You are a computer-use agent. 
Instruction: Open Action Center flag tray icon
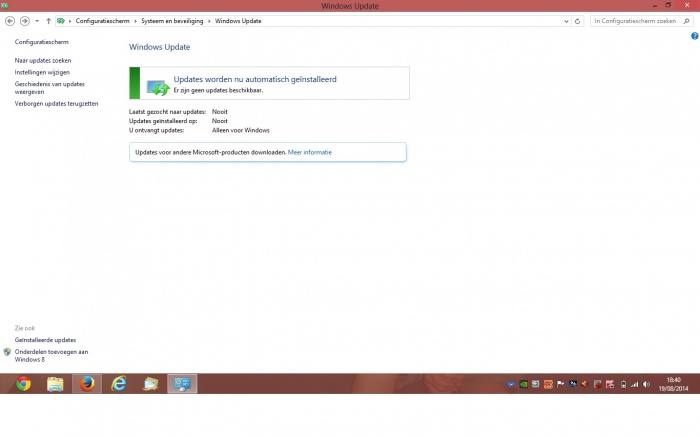click(x=560, y=384)
